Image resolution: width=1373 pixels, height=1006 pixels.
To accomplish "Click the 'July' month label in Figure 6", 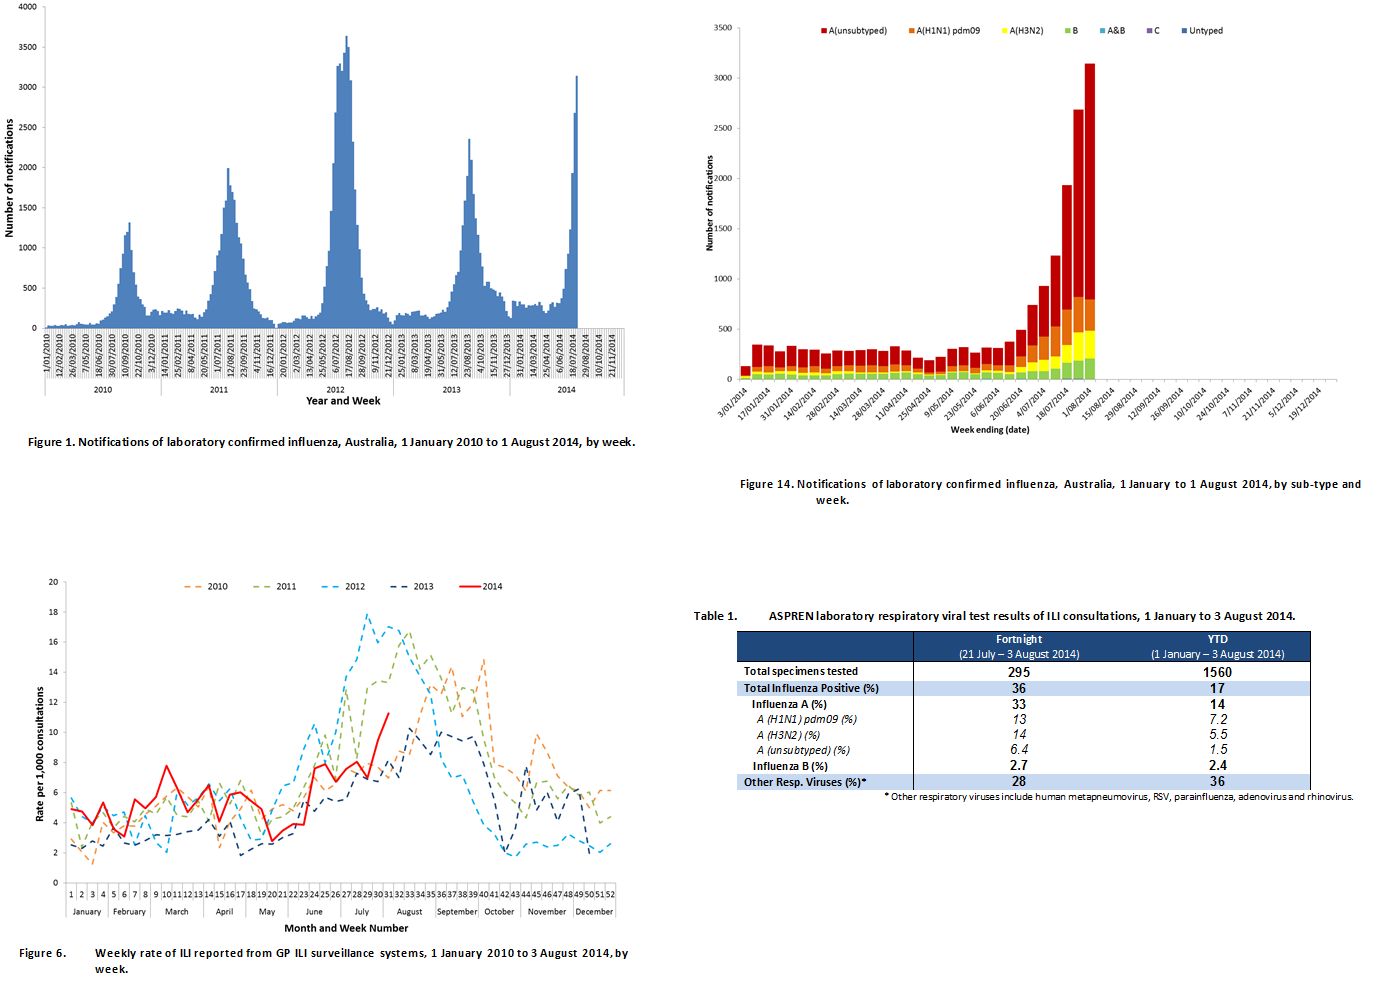I will [361, 912].
